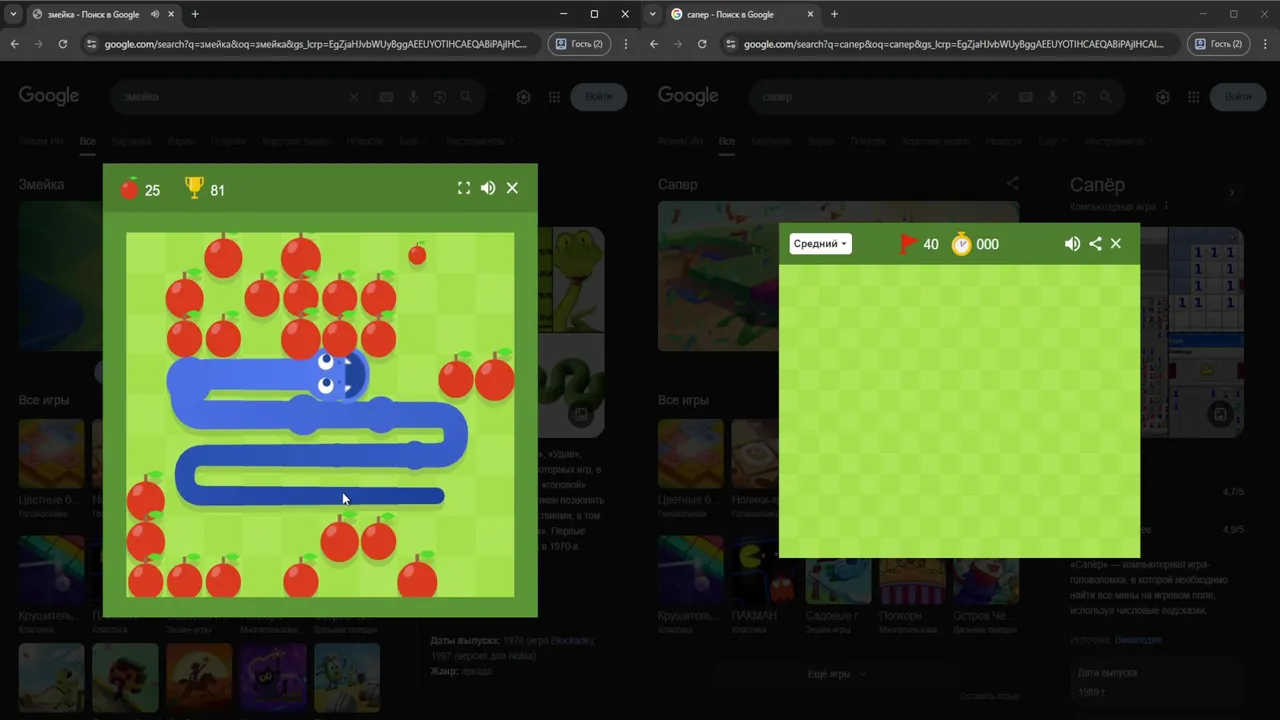Click the trophy high score icon
This screenshot has width=1280, height=720.
tap(194, 188)
